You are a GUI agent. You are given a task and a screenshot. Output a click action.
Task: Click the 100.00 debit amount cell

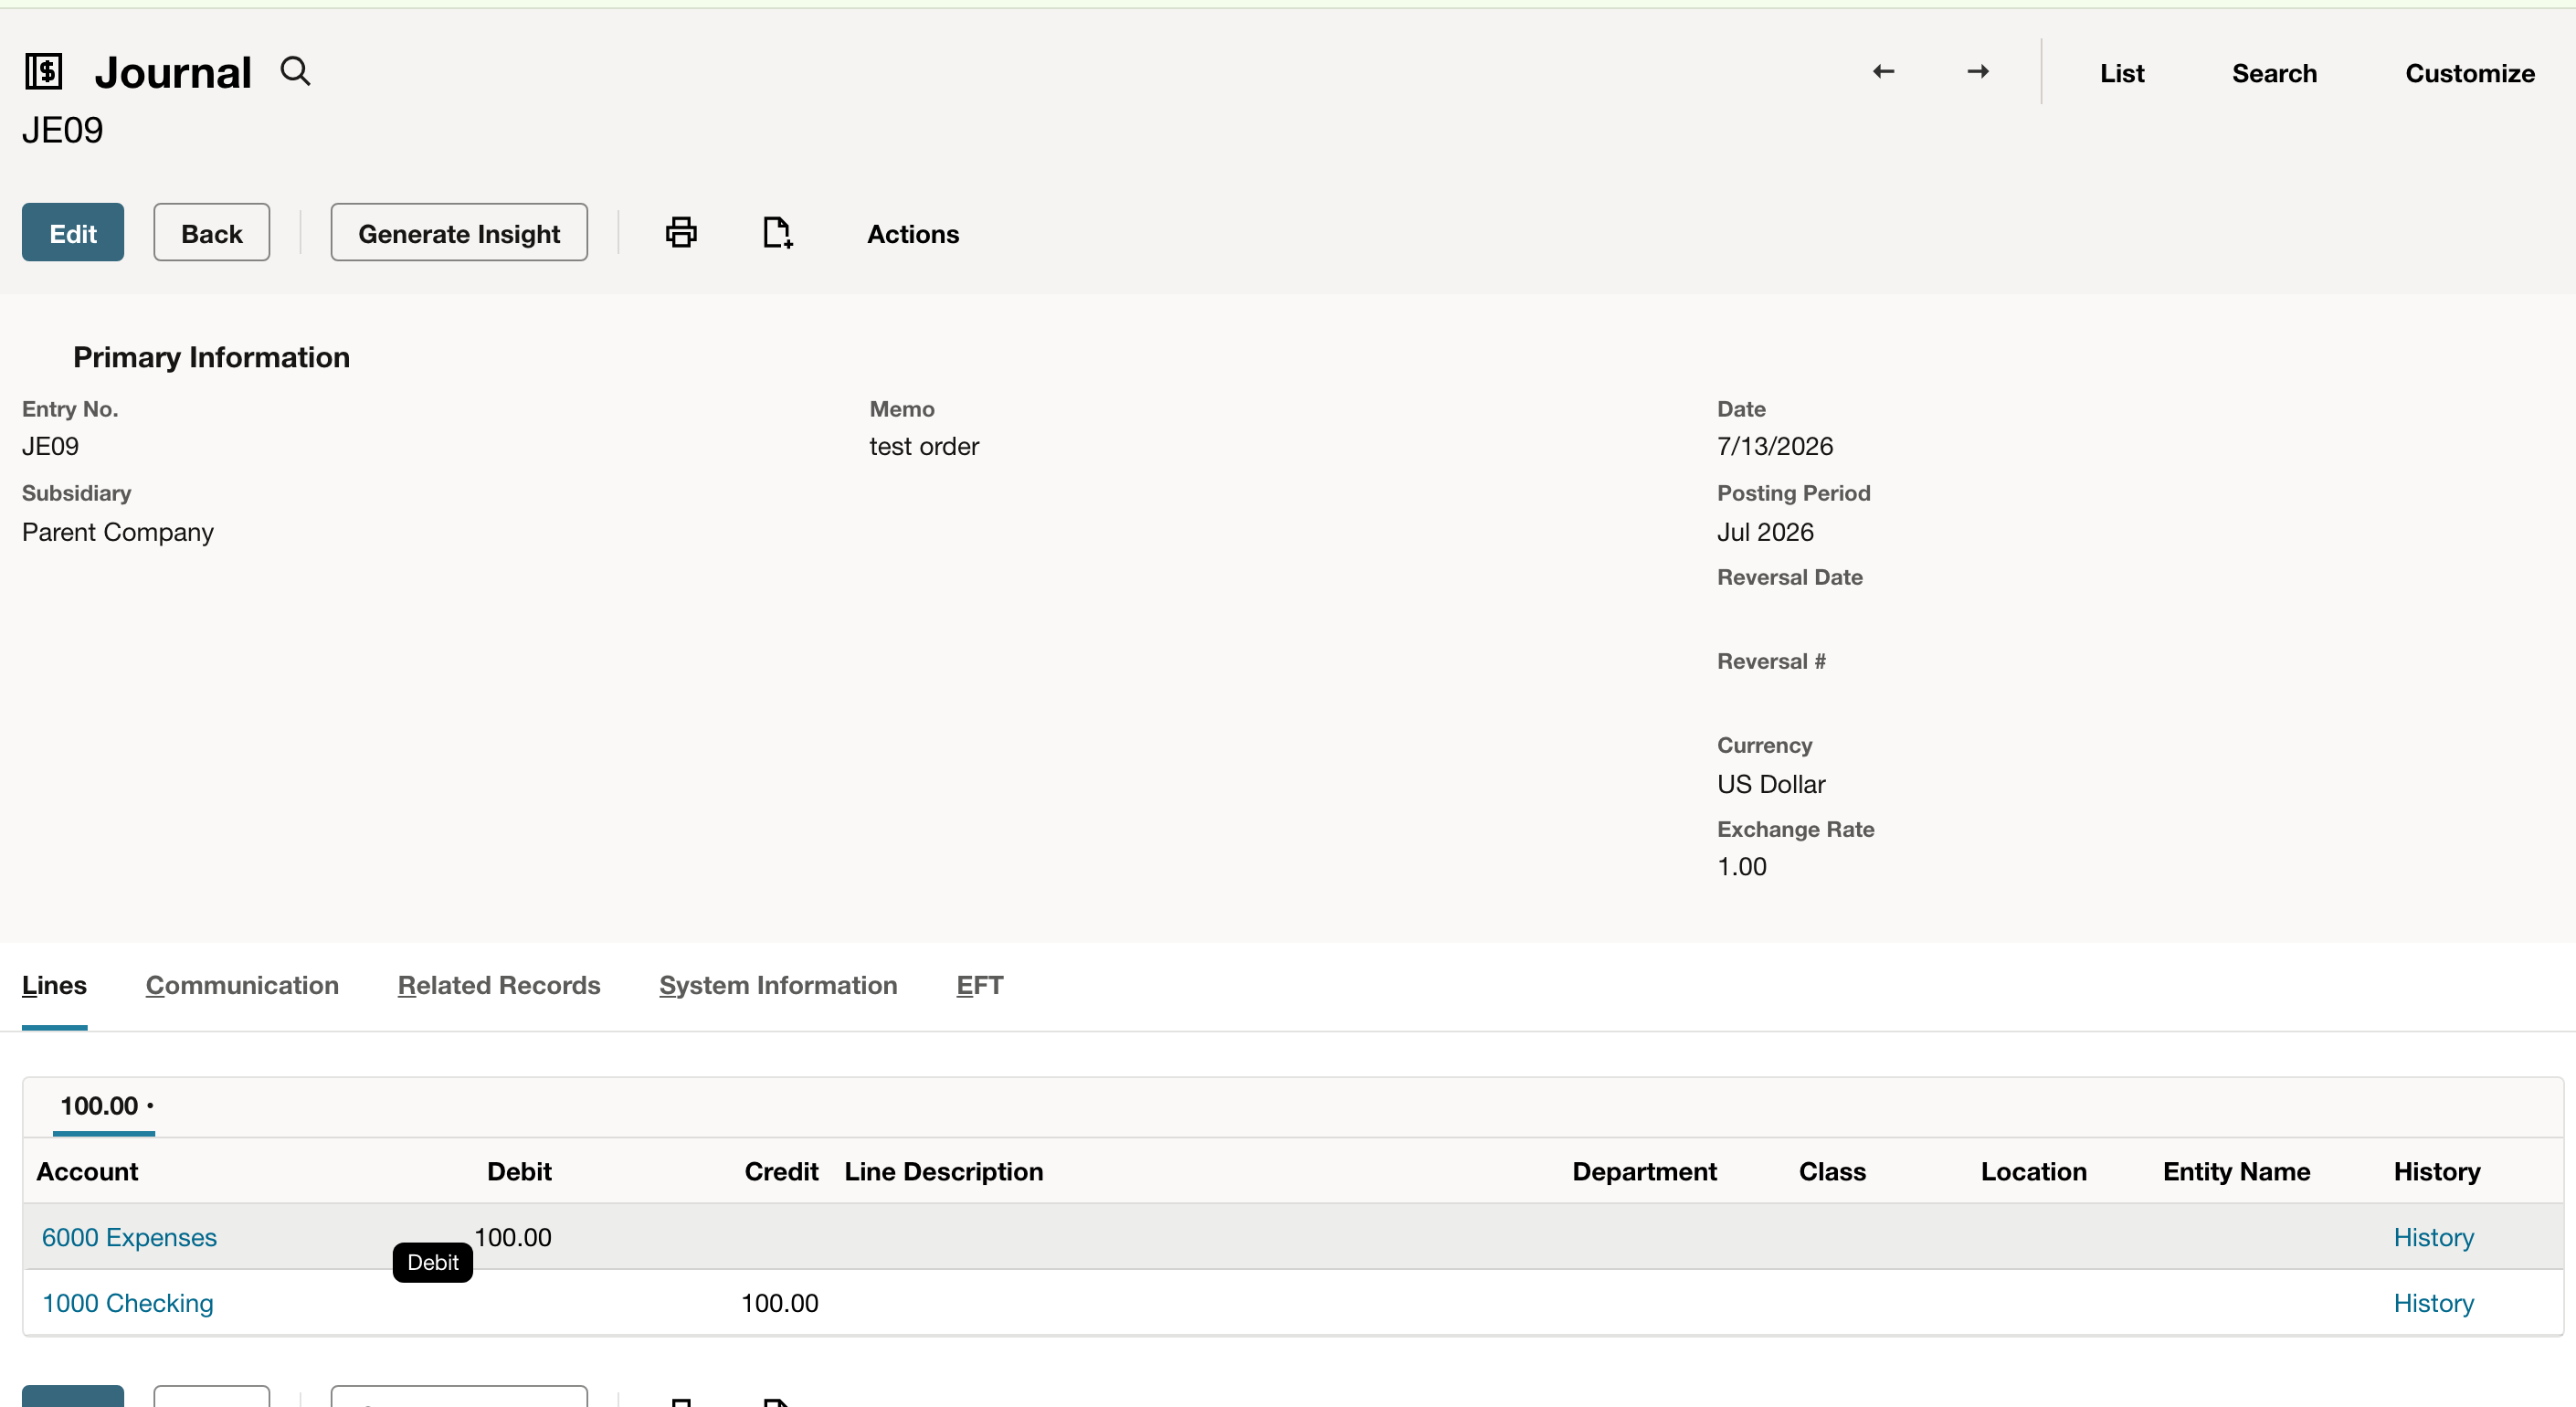[x=512, y=1237]
